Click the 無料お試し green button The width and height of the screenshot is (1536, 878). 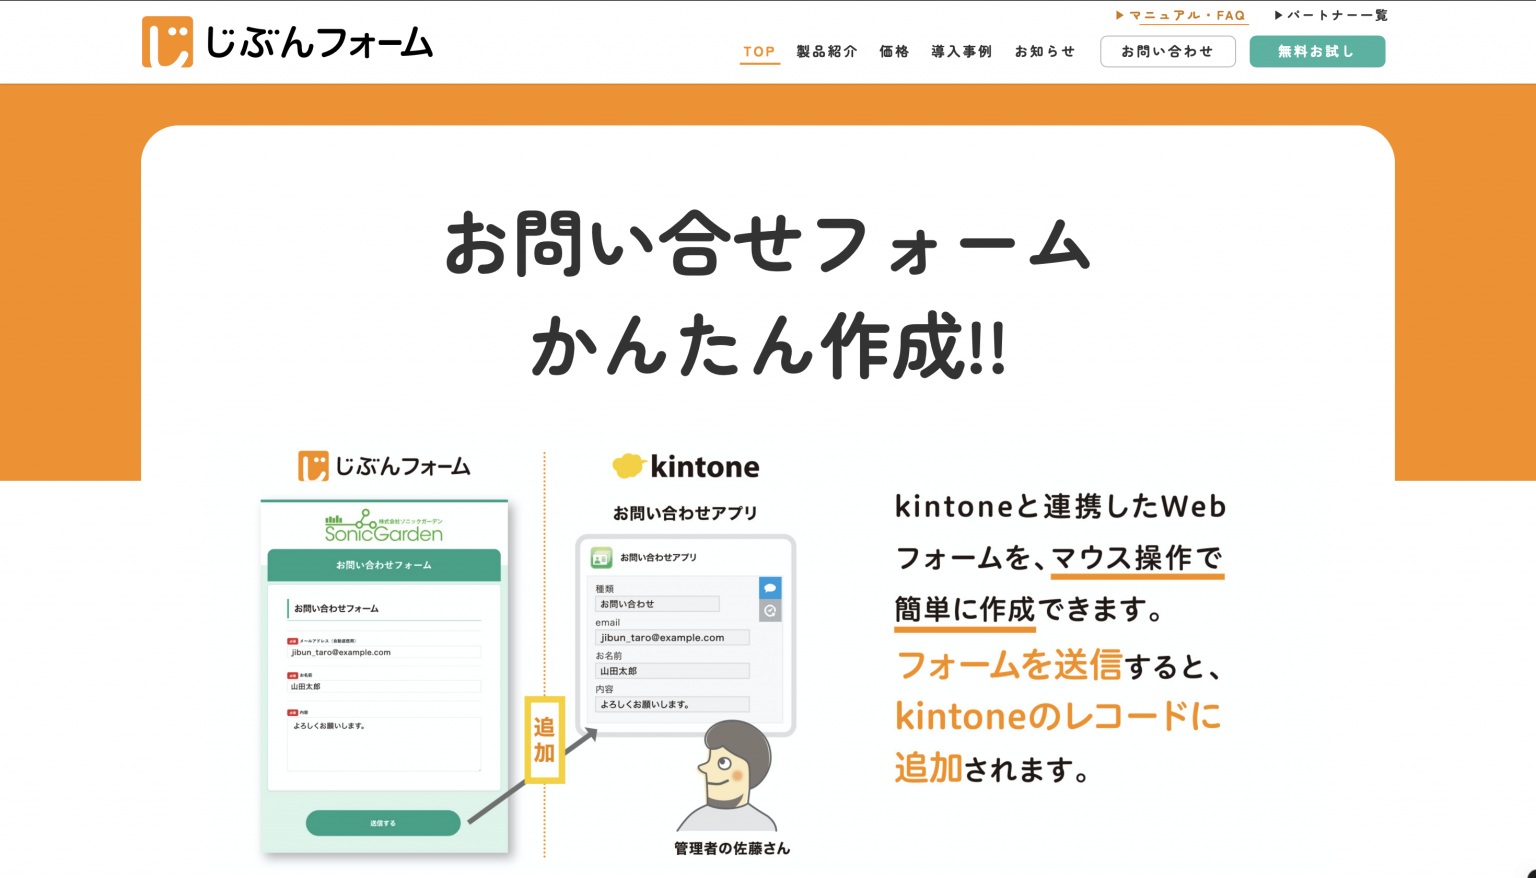[1316, 51]
